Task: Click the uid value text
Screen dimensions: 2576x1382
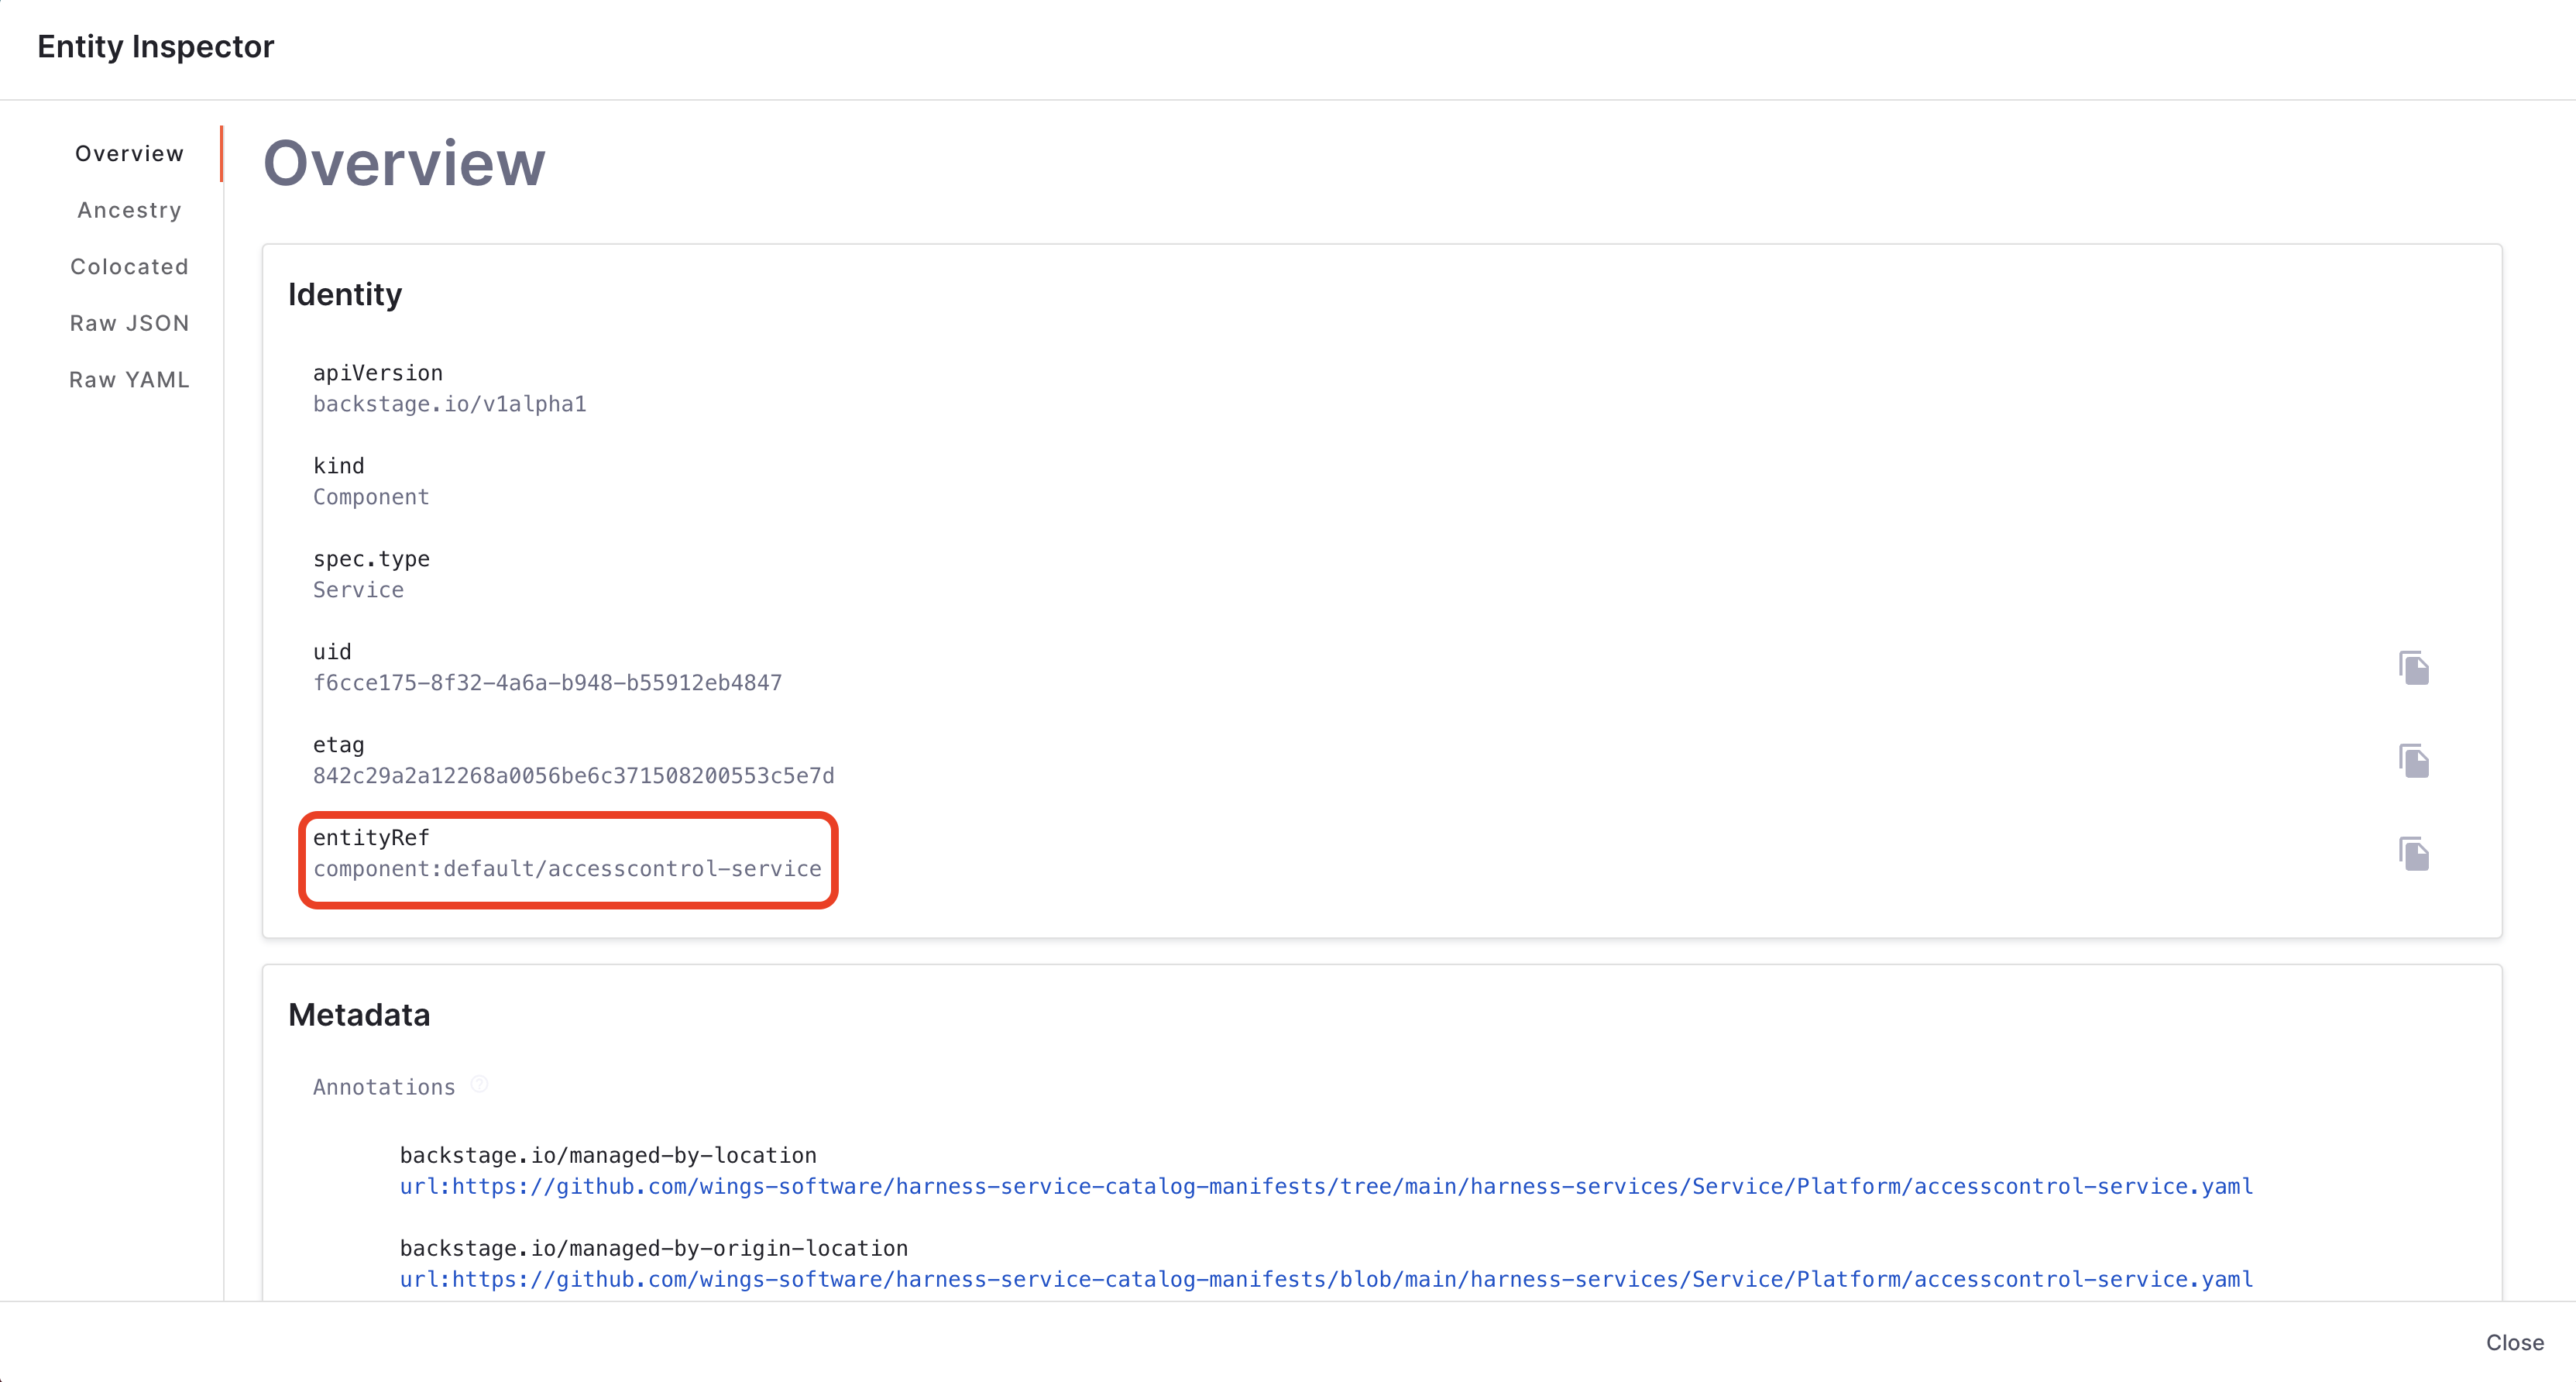Action: (x=547, y=683)
